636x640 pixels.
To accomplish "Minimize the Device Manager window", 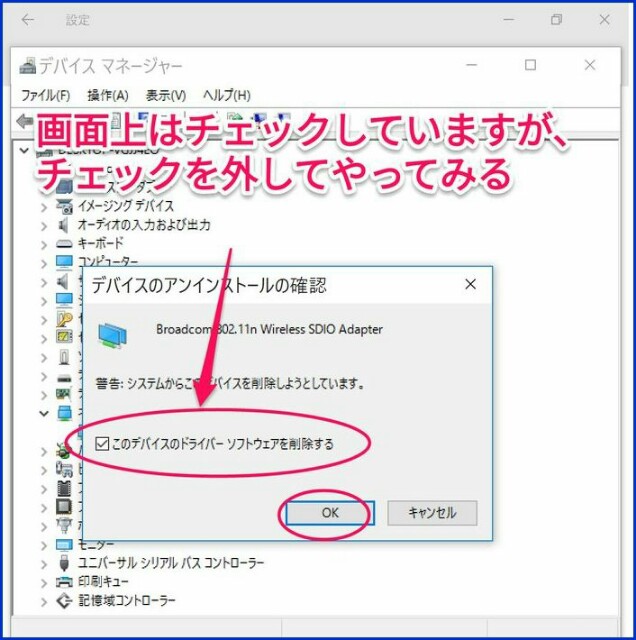I will point(471,65).
